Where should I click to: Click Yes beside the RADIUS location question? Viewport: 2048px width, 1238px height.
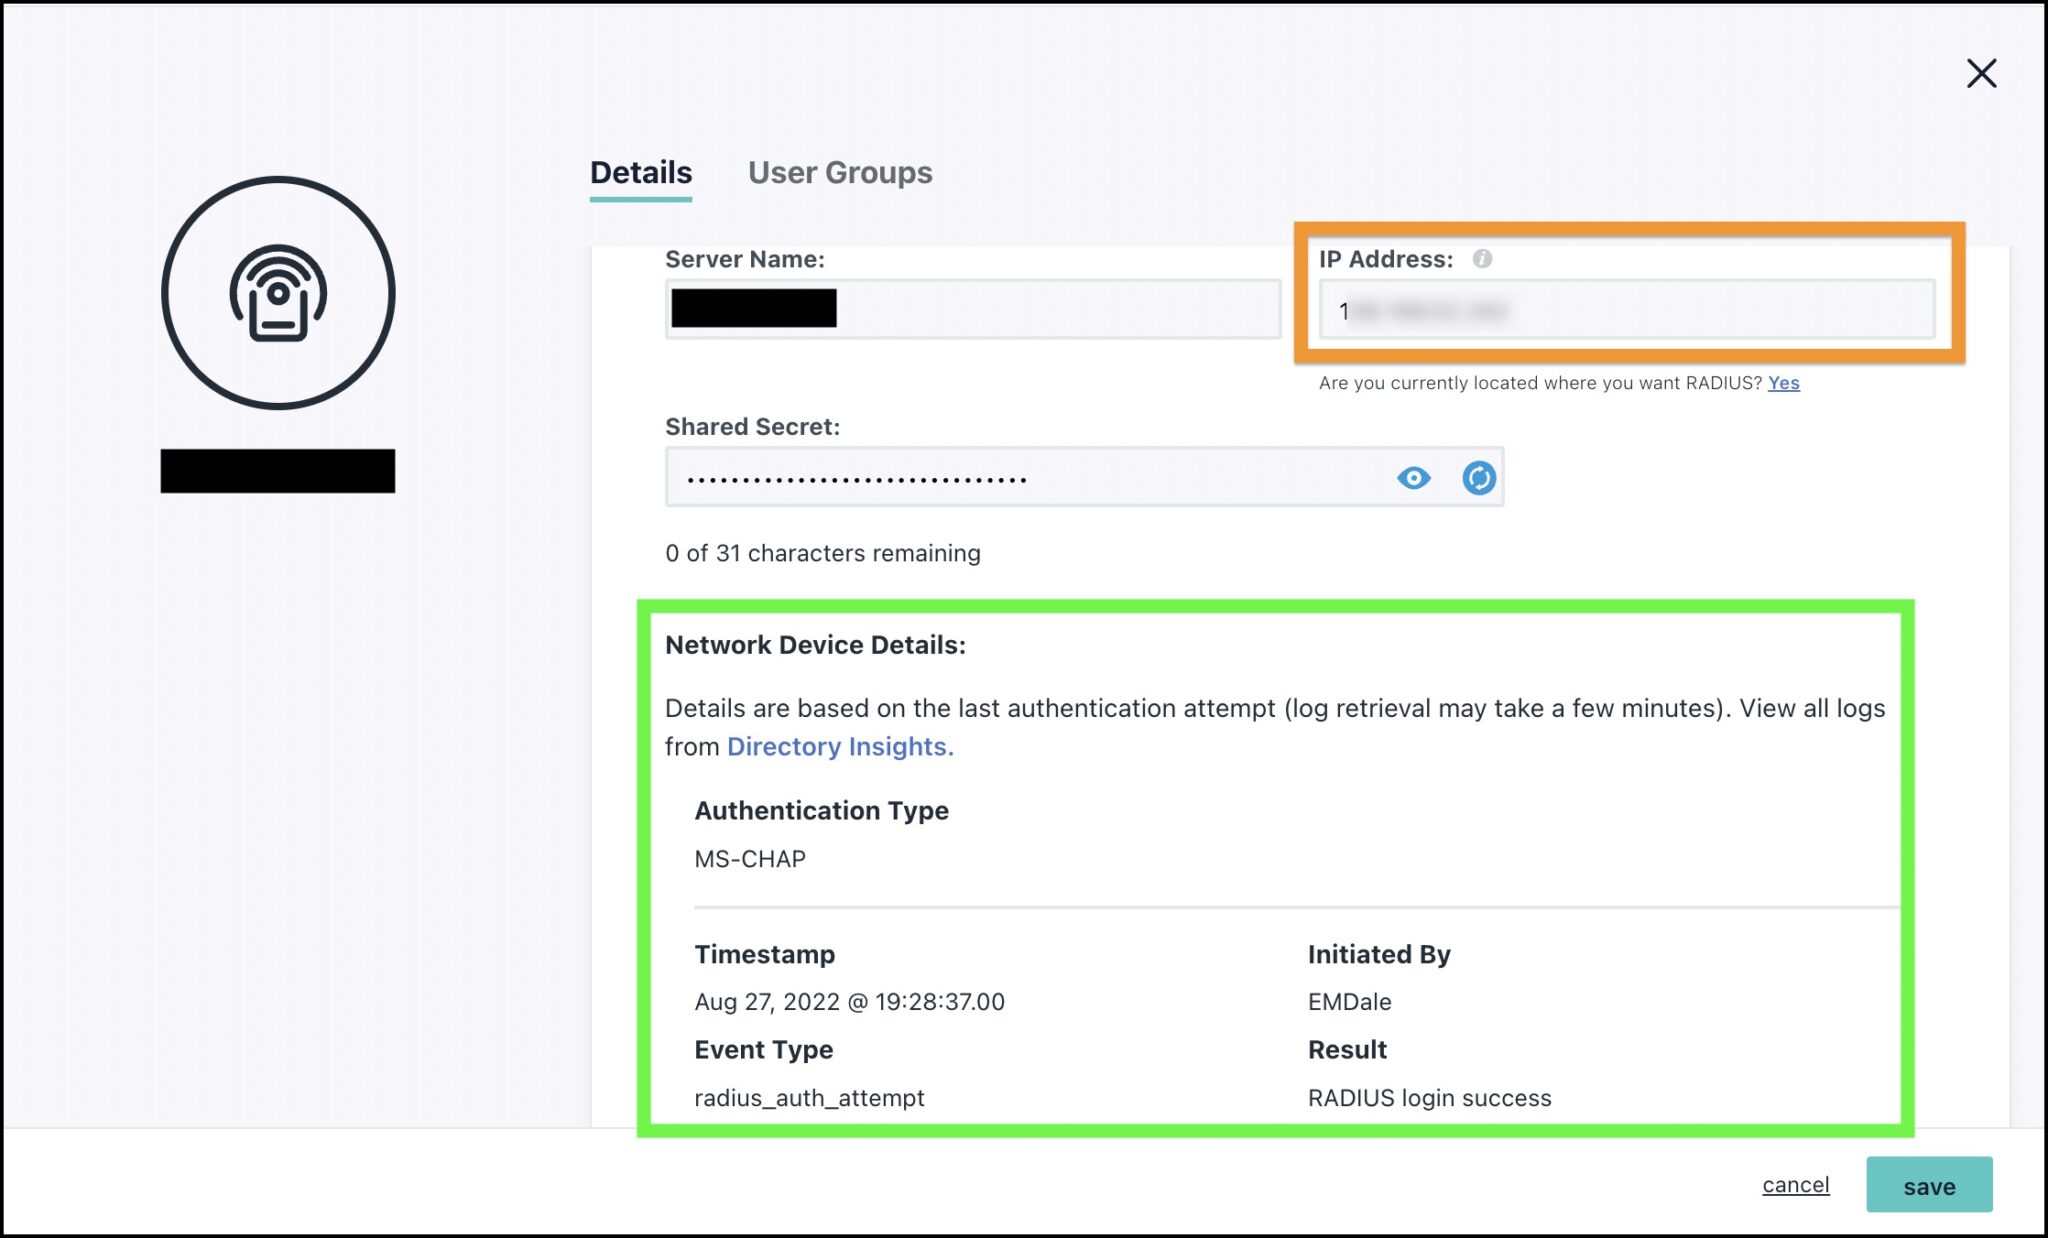[1784, 382]
